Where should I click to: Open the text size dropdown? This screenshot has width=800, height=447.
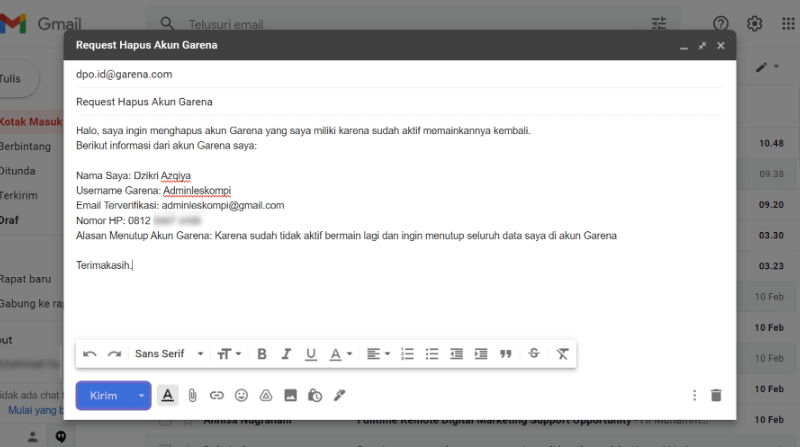pyautogui.click(x=229, y=354)
